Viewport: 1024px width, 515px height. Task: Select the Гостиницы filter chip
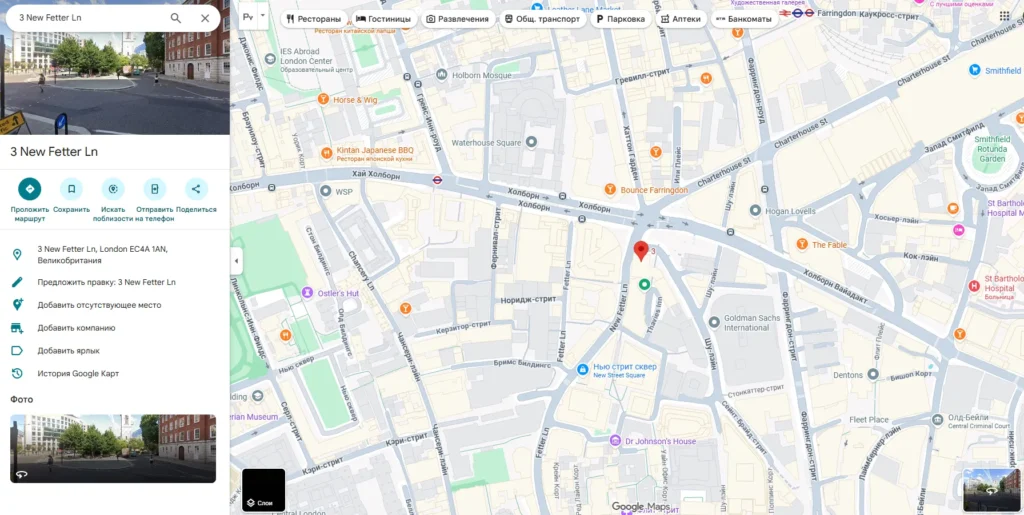point(383,19)
